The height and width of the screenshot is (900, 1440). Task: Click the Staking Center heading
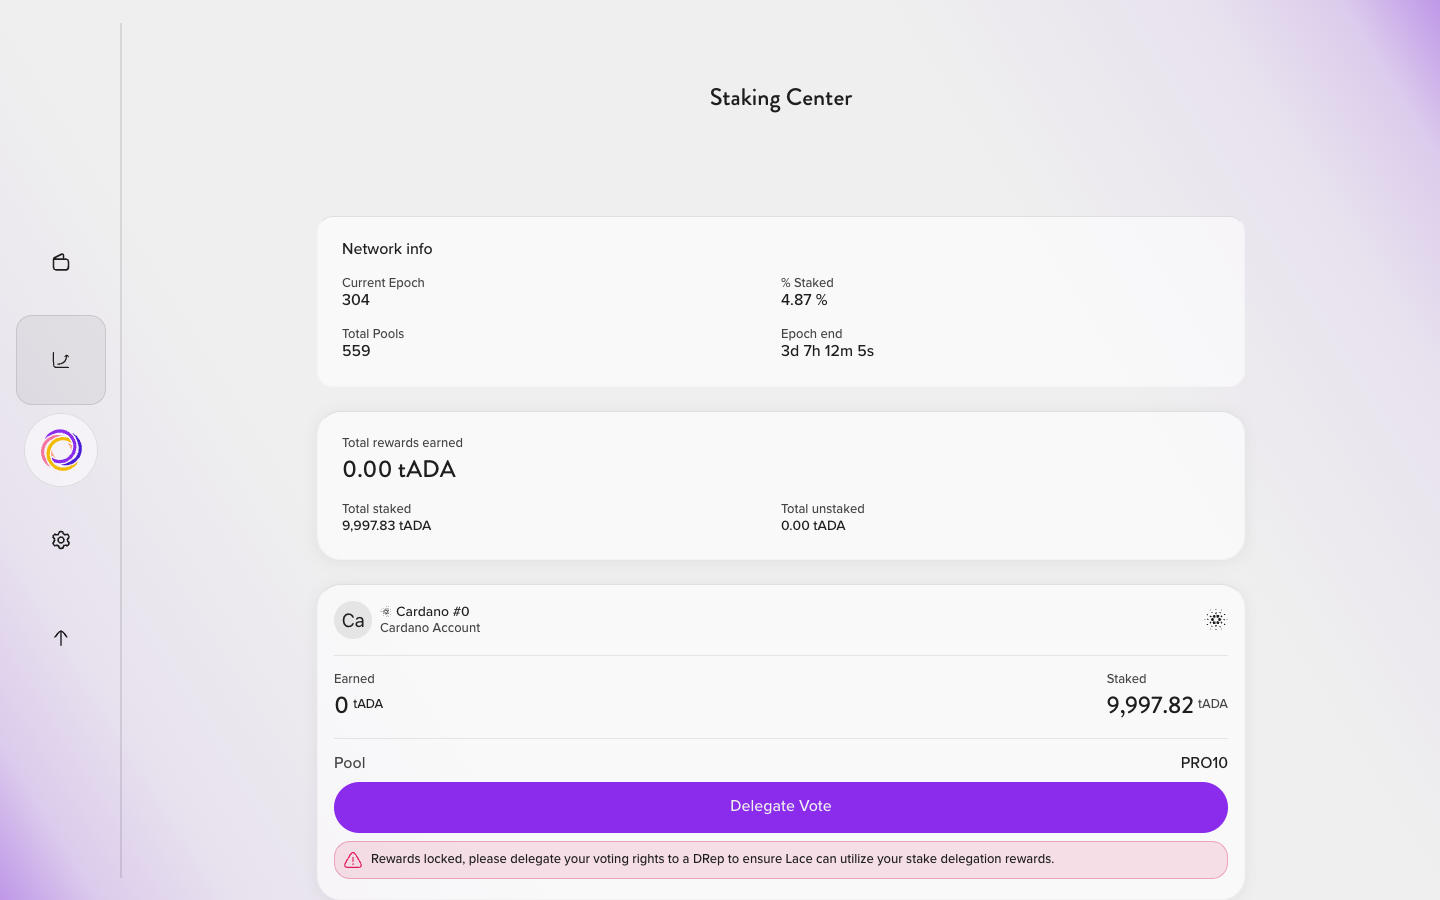781,98
